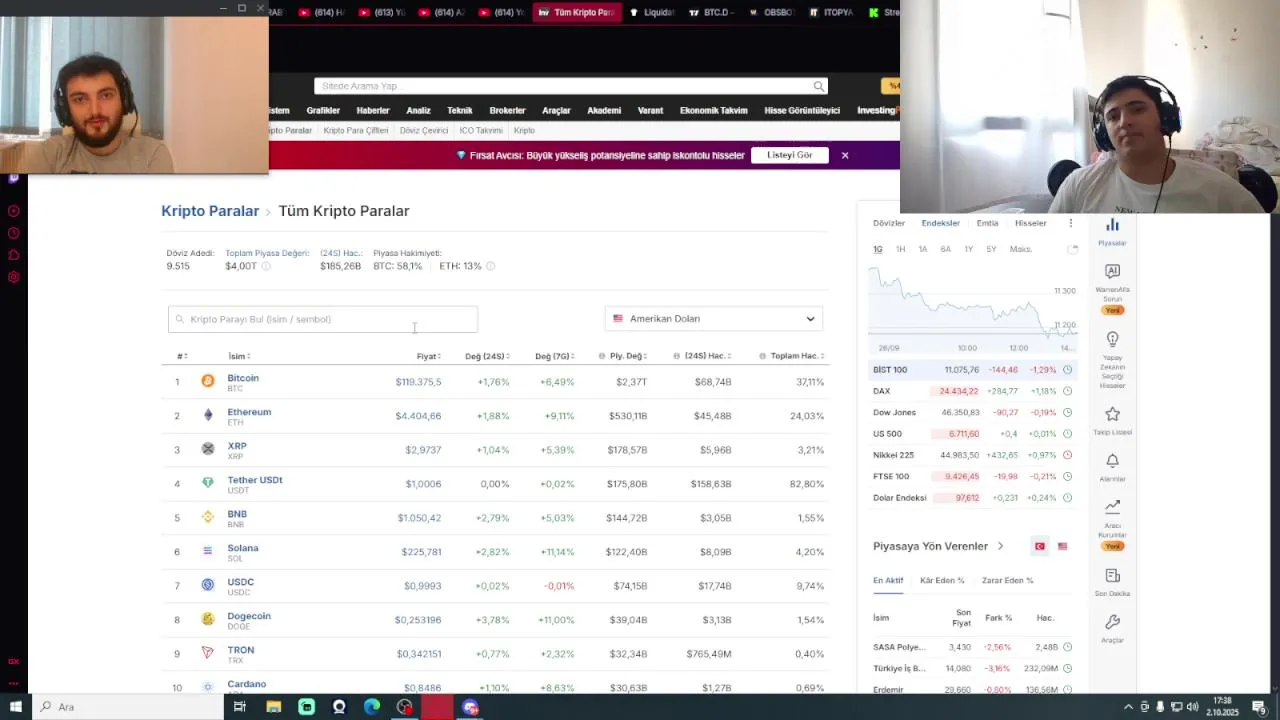Click the Bitcoin coin icon
Image resolution: width=1280 pixels, height=720 pixels.
tap(208, 381)
